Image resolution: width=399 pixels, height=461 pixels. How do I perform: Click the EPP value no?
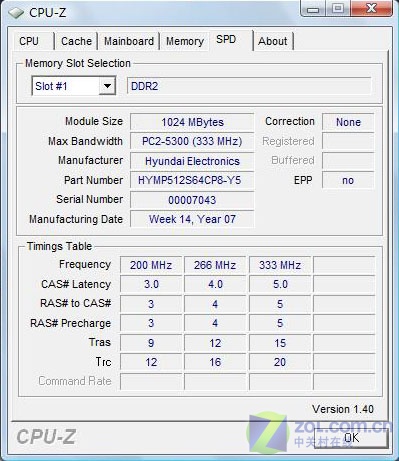point(348,180)
